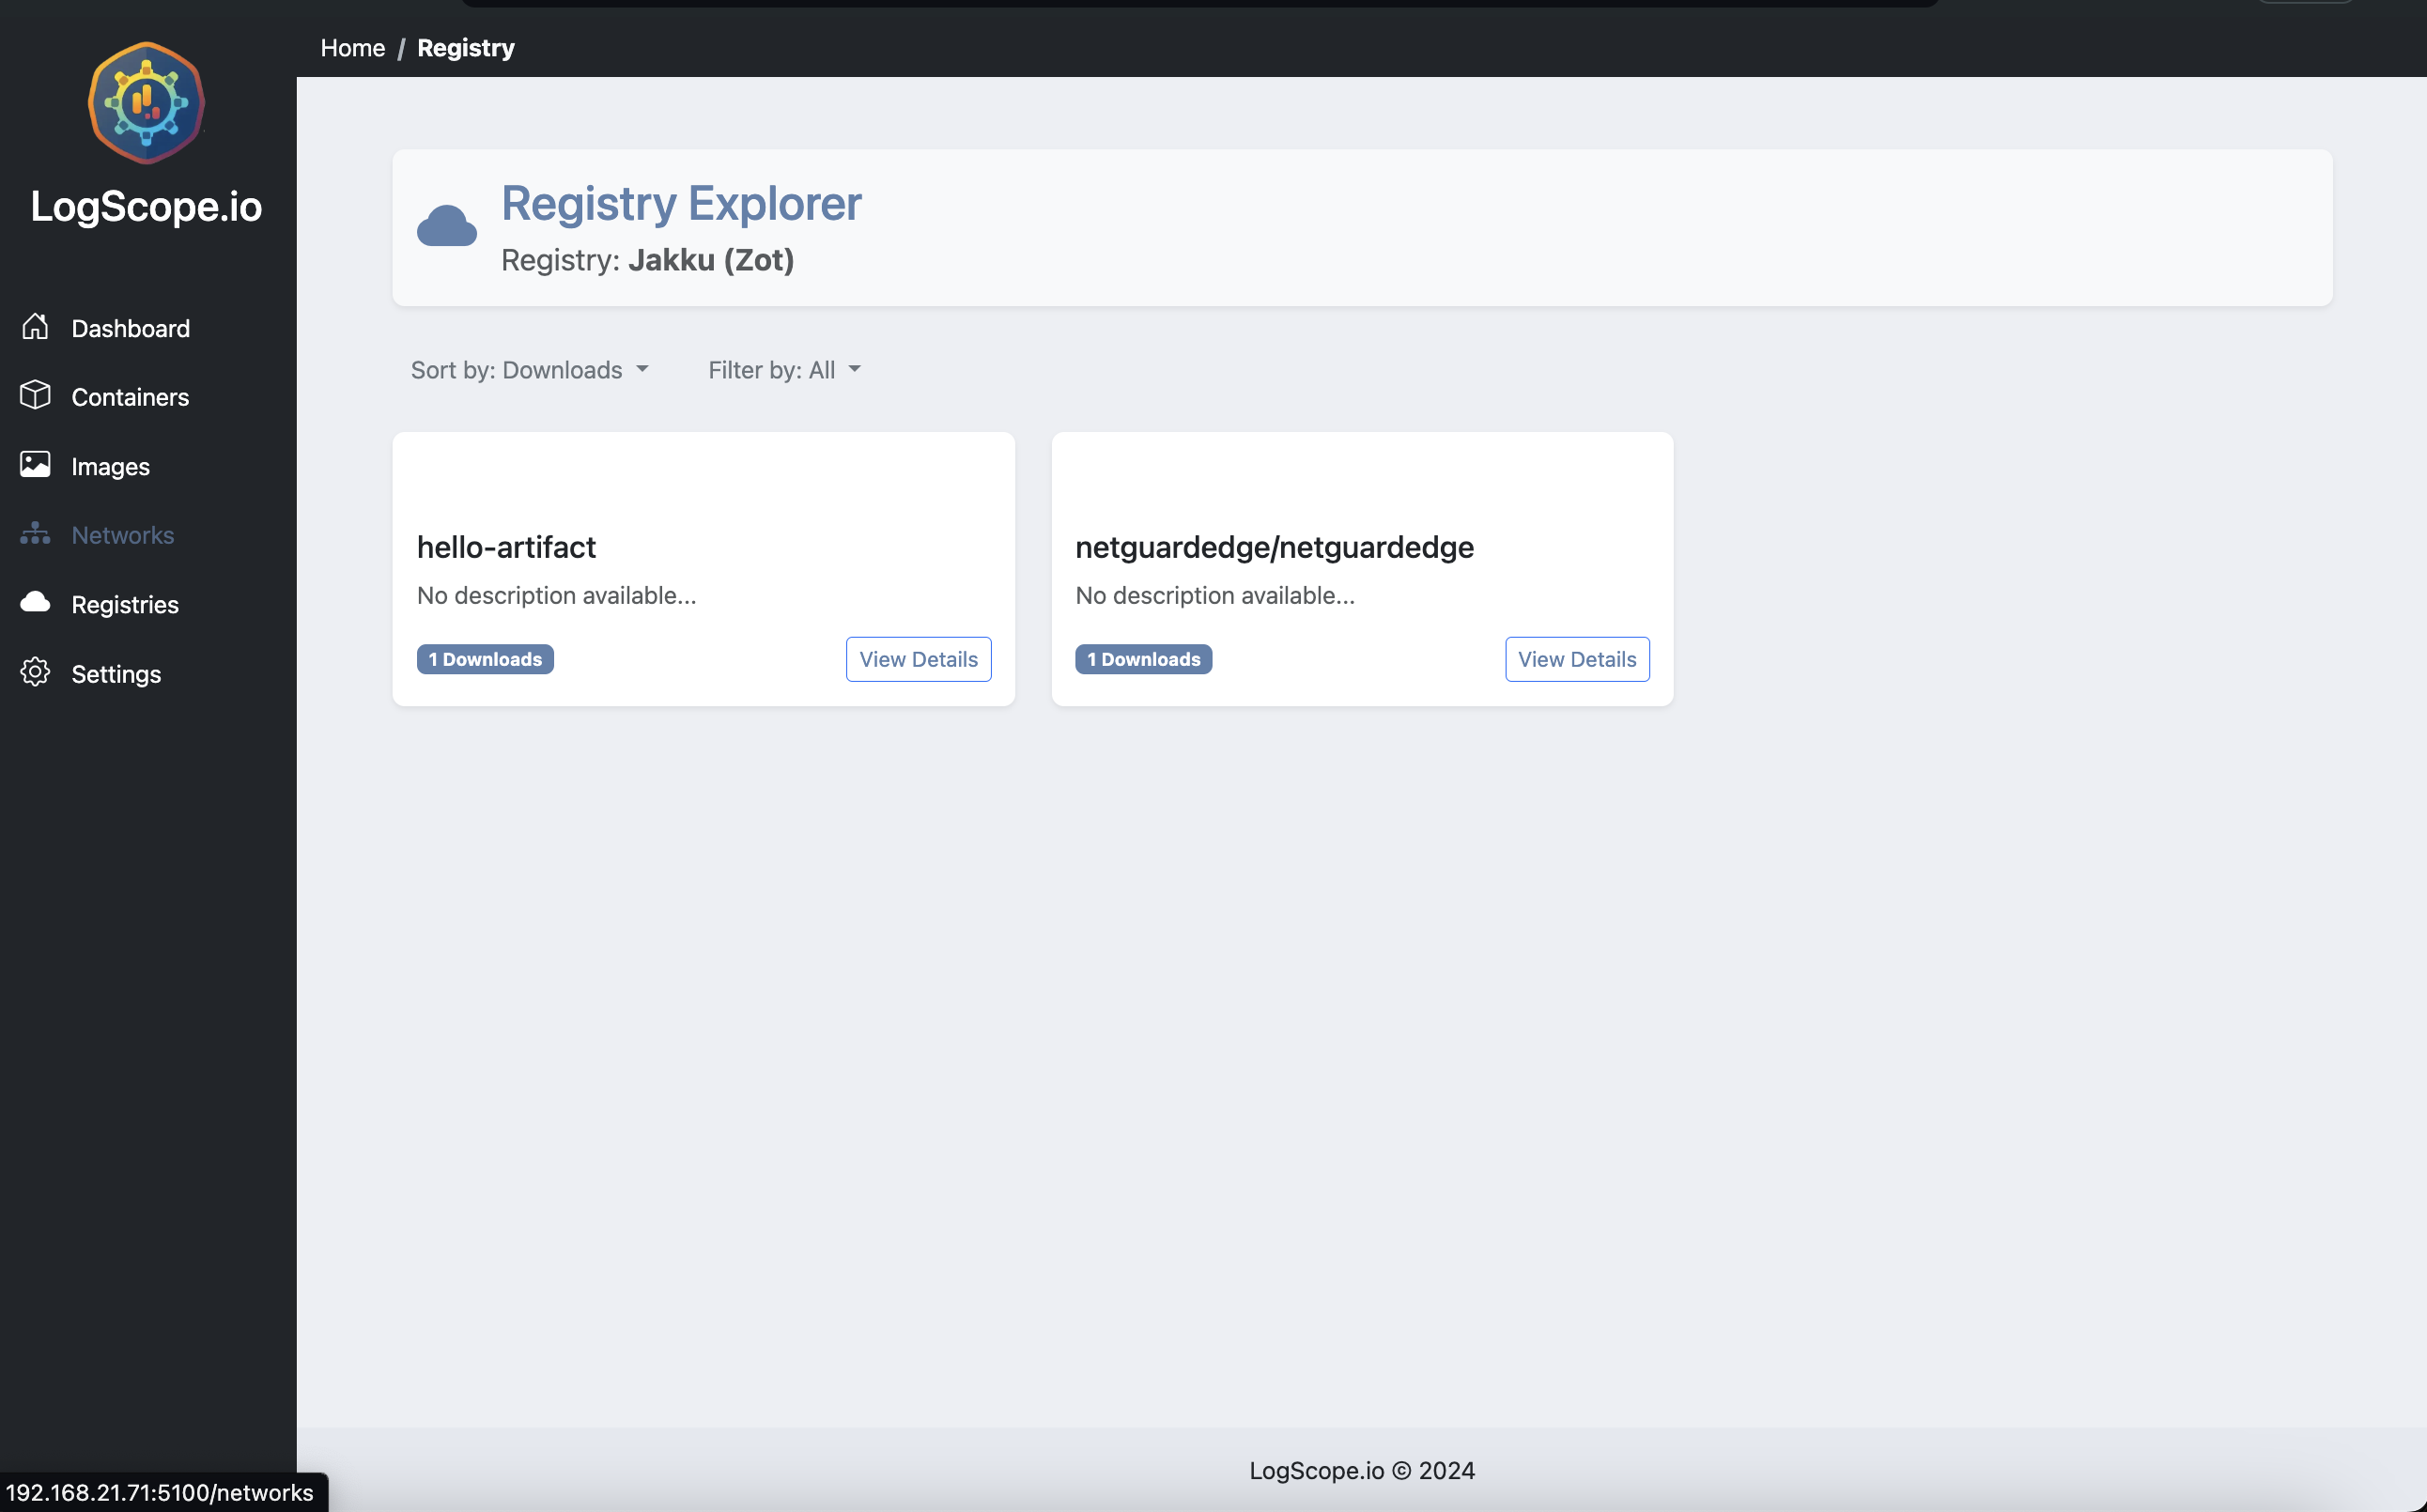
Task: Click the cloud icon beside Registry Explorer
Action: coord(447,225)
